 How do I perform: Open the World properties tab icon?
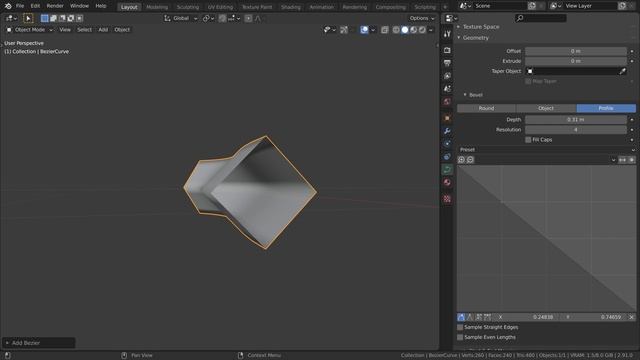click(x=447, y=101)
